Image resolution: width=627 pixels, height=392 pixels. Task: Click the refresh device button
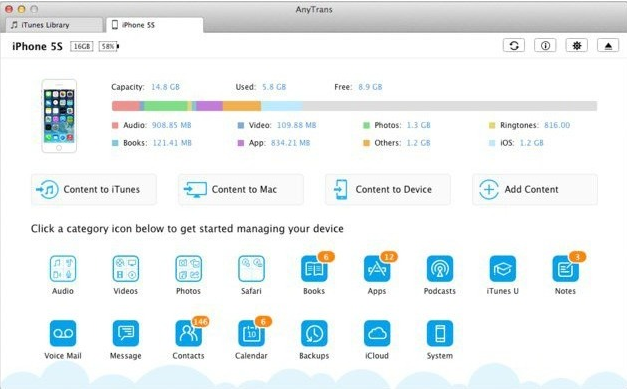(x=514, y=46)
